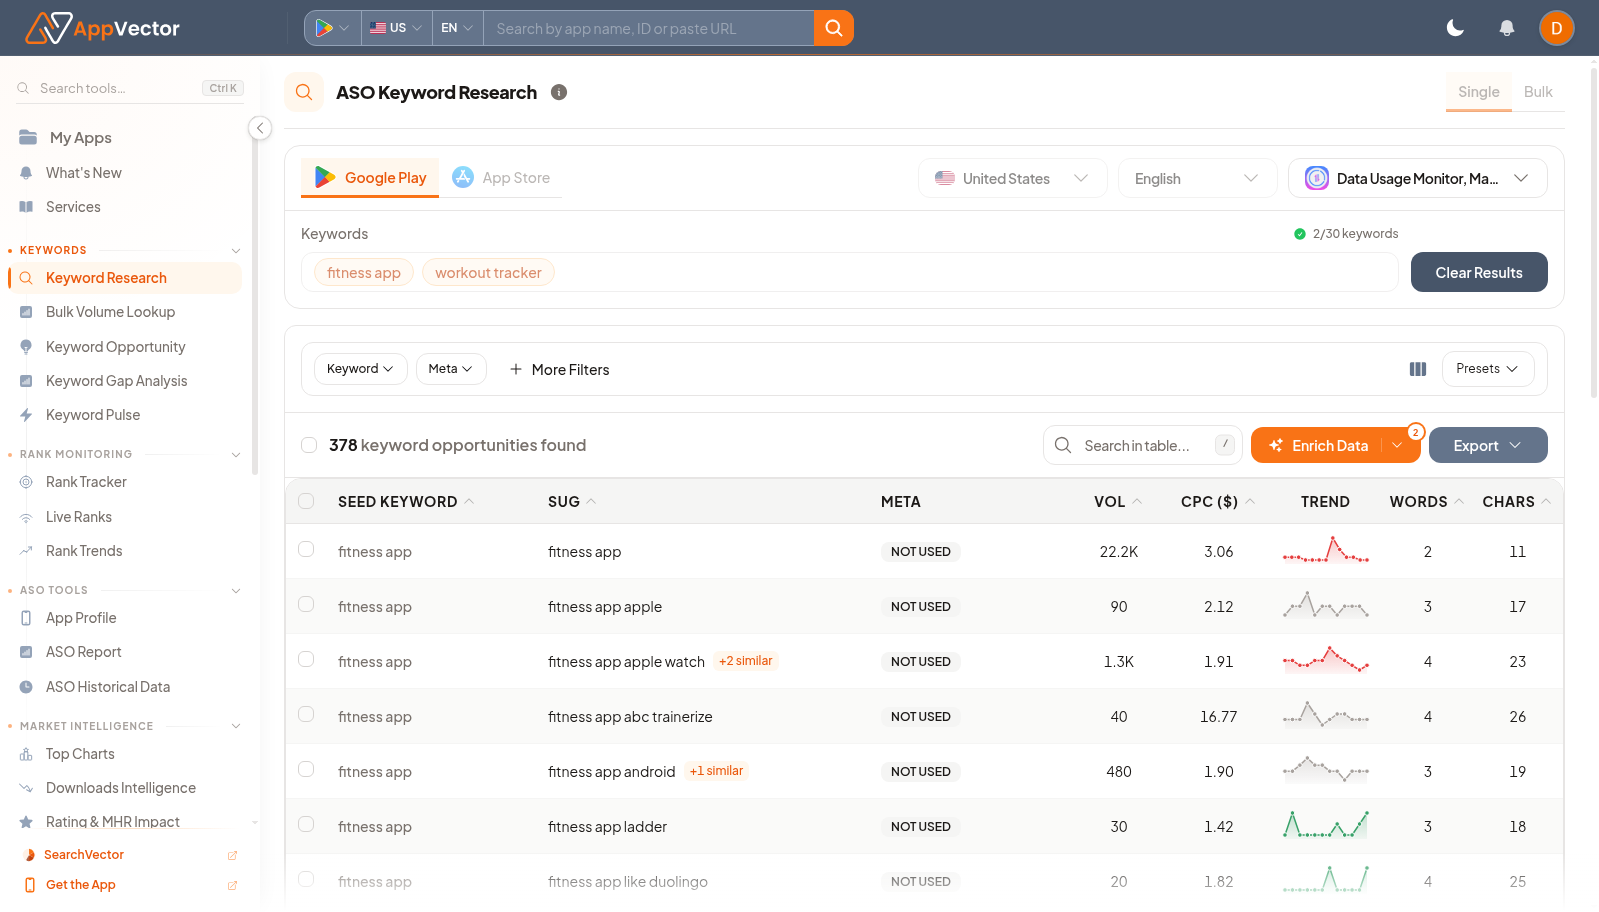Open Enrich Data split arrow menu
1599x912 pixels.
(x=1397, y=445)
